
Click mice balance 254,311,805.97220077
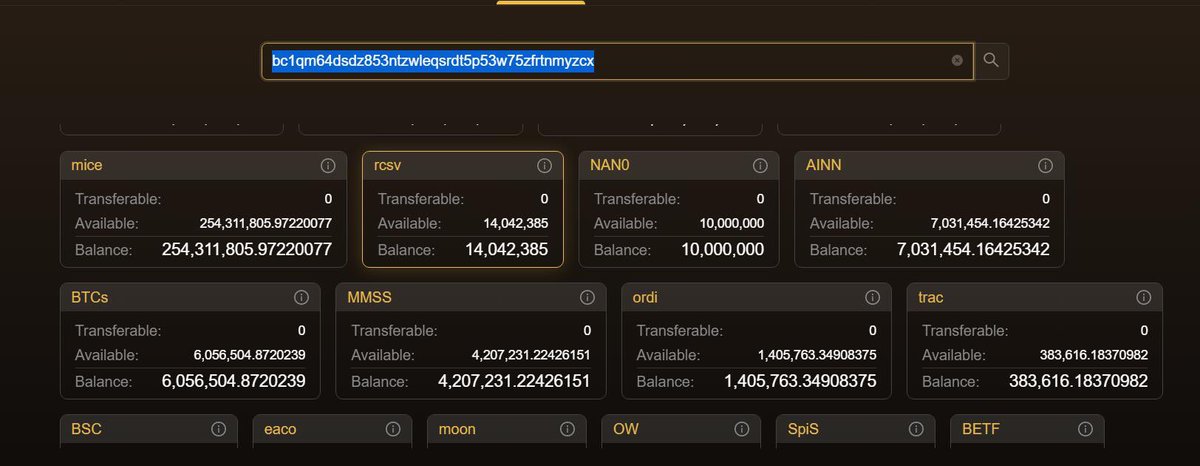pyautogui.click(x=247, y=249)
